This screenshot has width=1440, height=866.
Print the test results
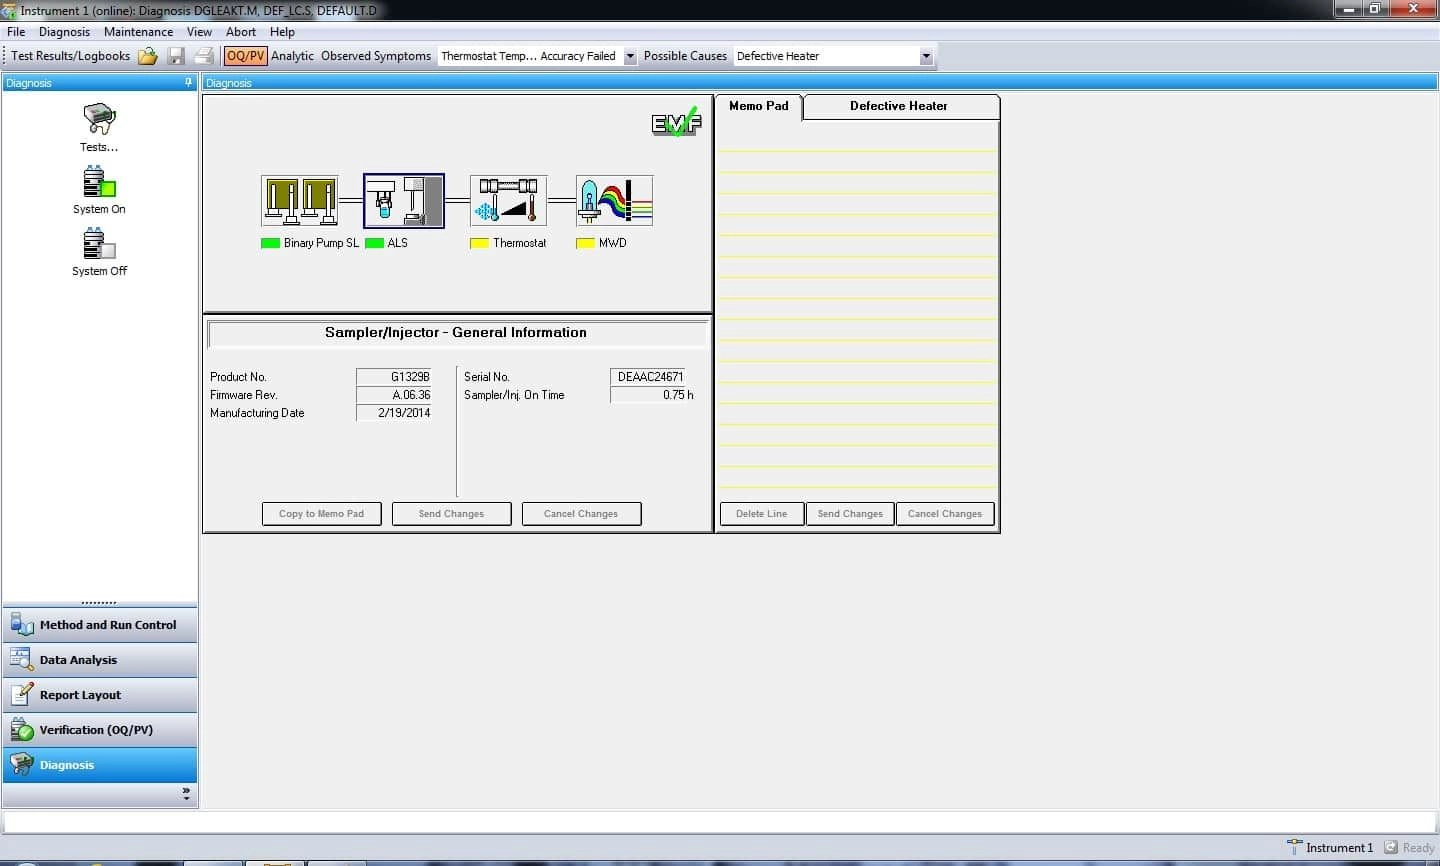click(x=203, y=56)
